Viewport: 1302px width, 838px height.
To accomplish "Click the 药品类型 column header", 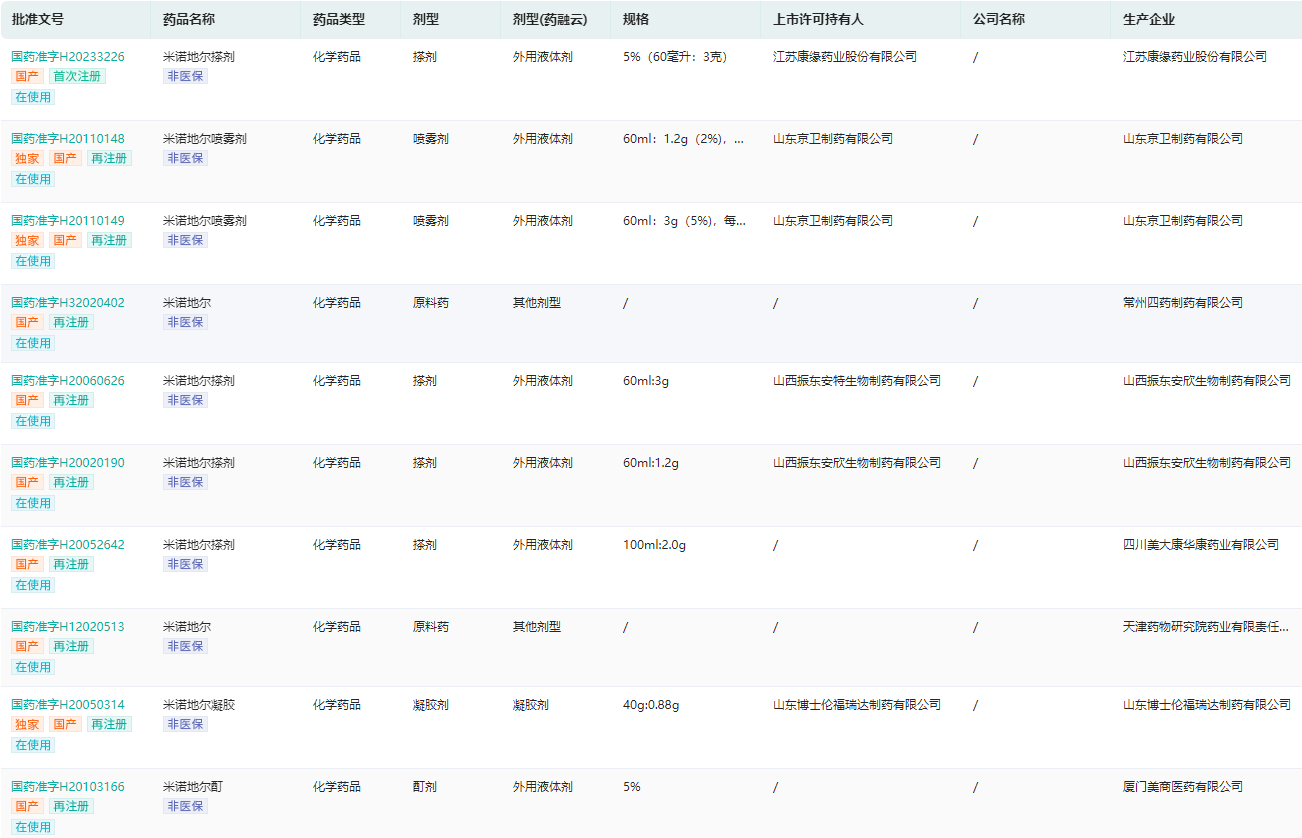I will tap(339, 19).
